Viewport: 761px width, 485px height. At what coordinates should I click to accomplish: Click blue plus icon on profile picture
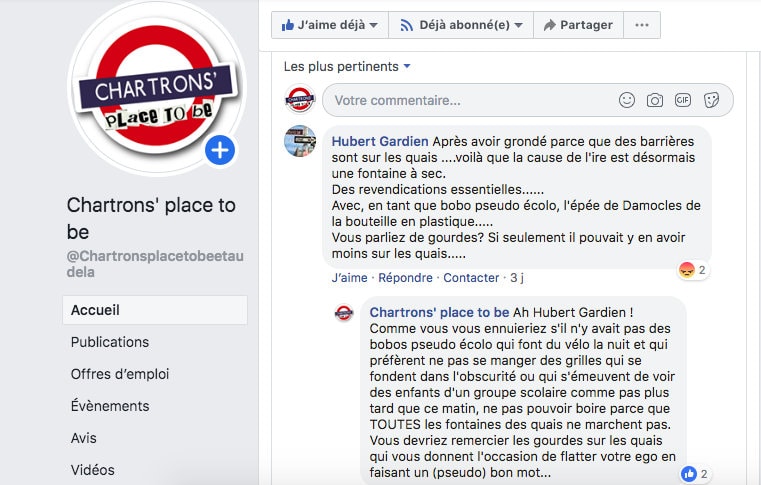220,150
